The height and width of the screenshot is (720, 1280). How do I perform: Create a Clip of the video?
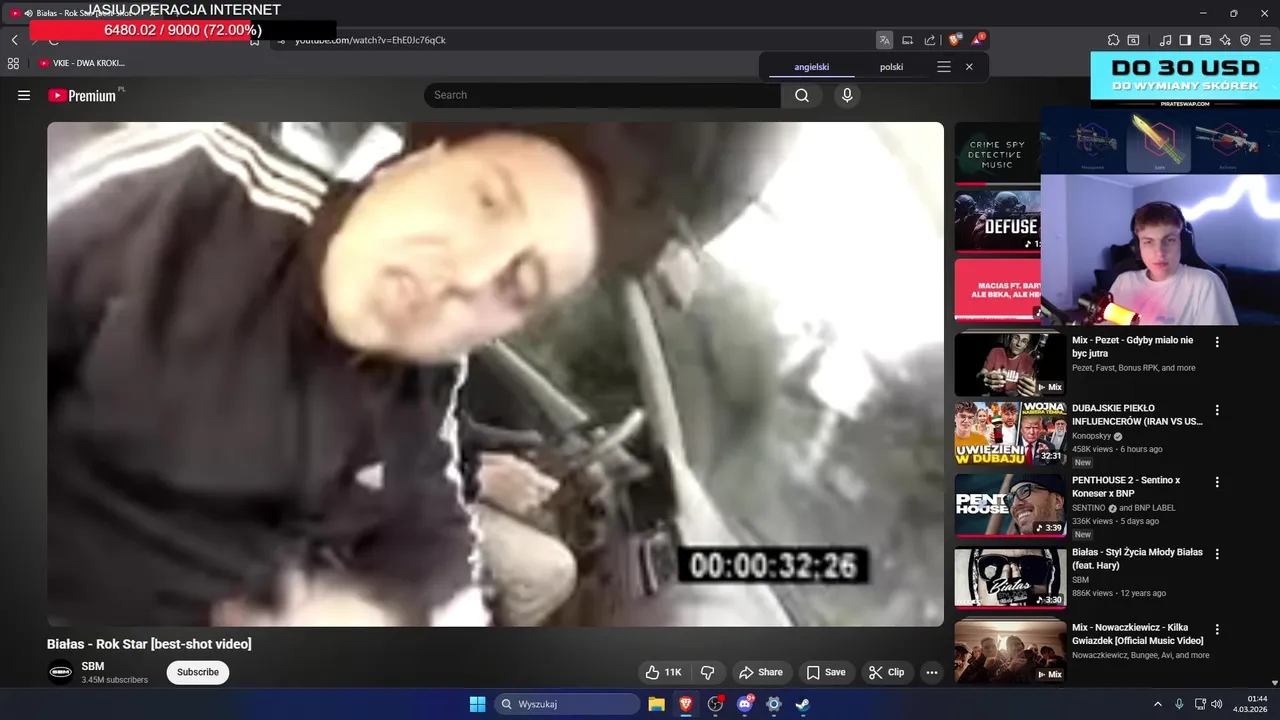[886, 672]
